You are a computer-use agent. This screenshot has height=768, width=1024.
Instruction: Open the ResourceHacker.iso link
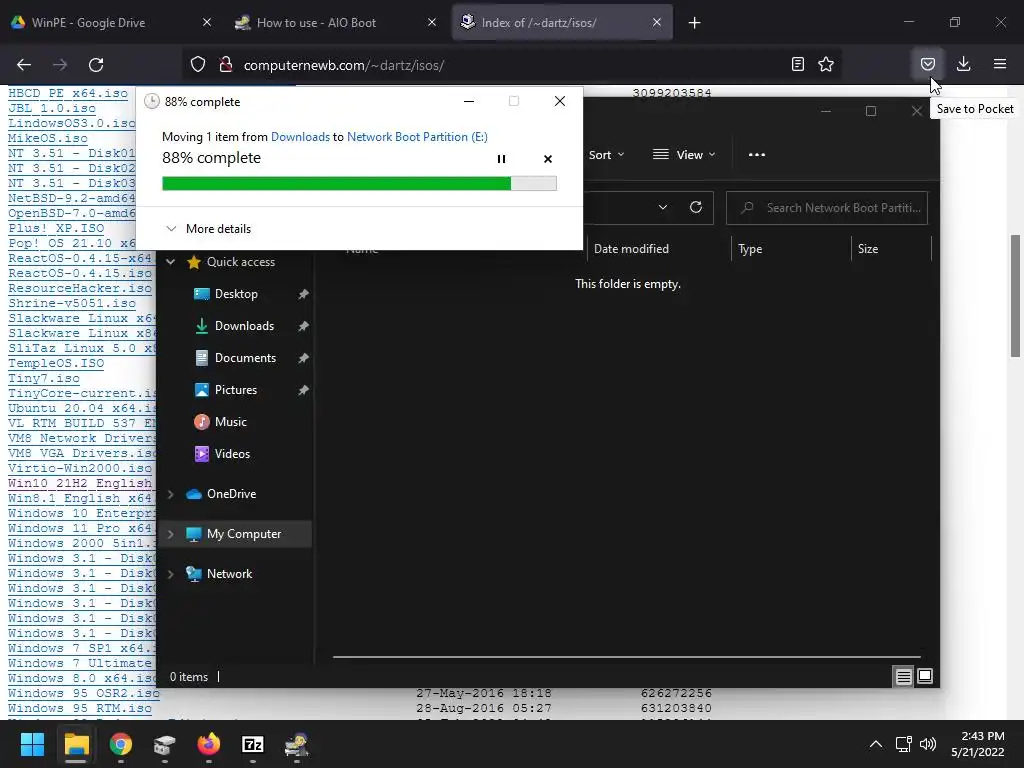(80, 288)
